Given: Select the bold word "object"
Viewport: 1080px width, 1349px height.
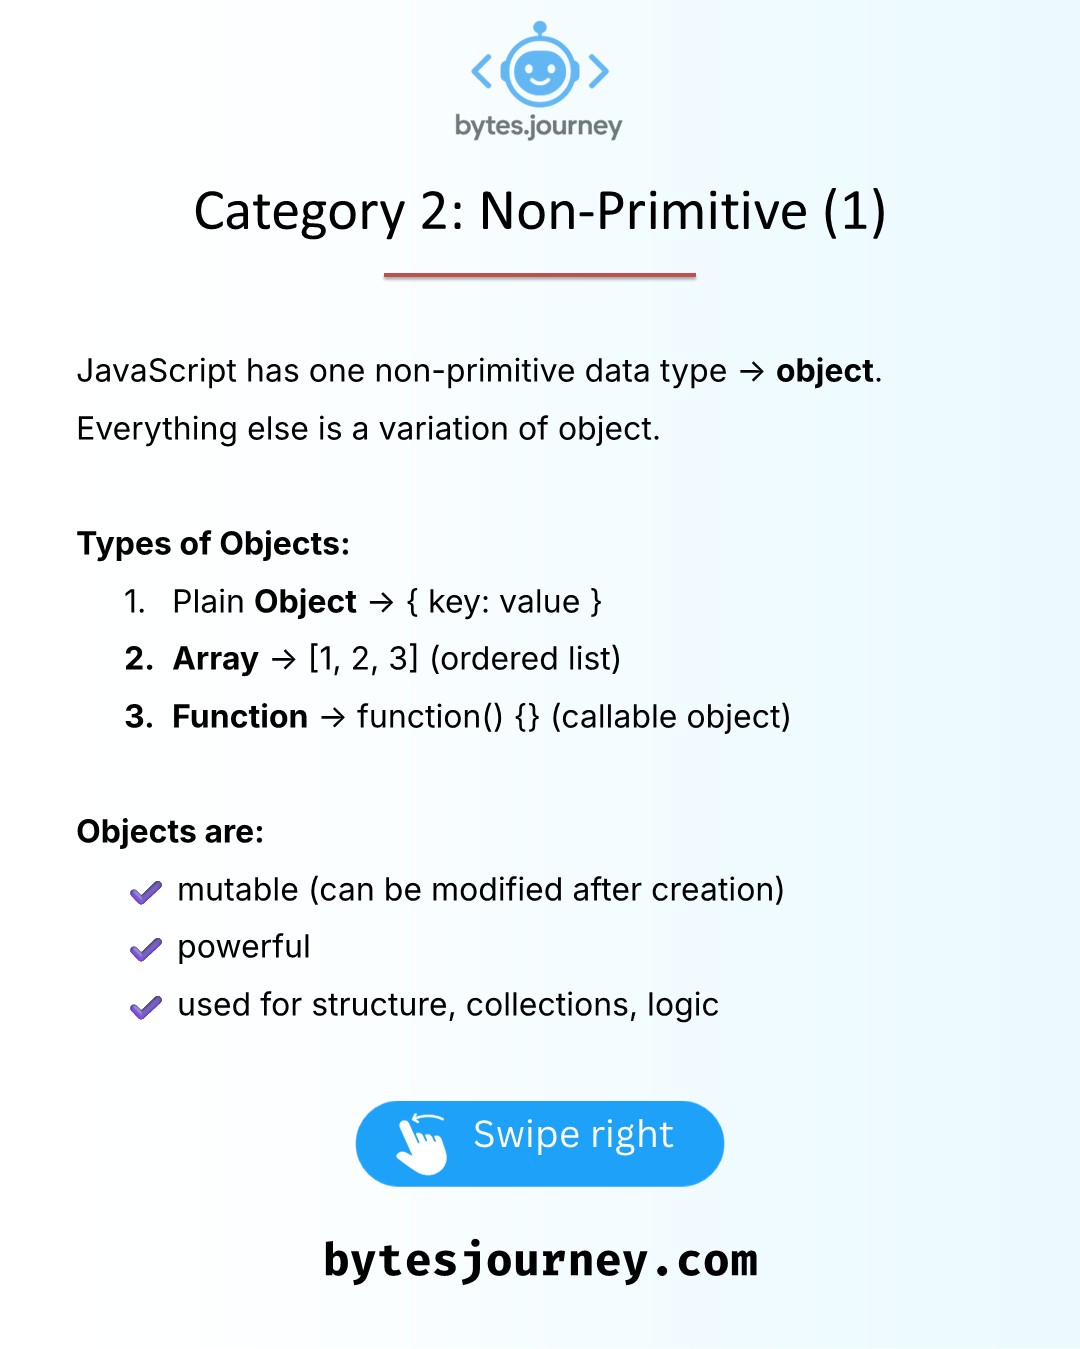Looking at the screenshot, I should click(x=825, y=371).
